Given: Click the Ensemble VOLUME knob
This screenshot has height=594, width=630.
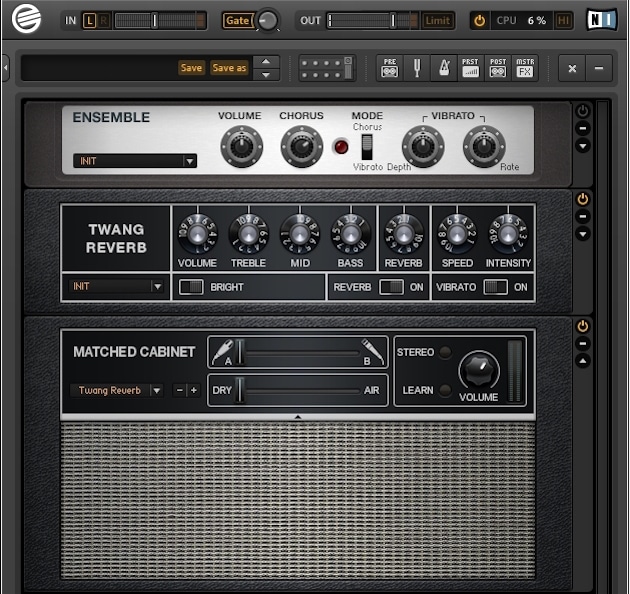Looking at the screenshot, I should pos(241,147).
